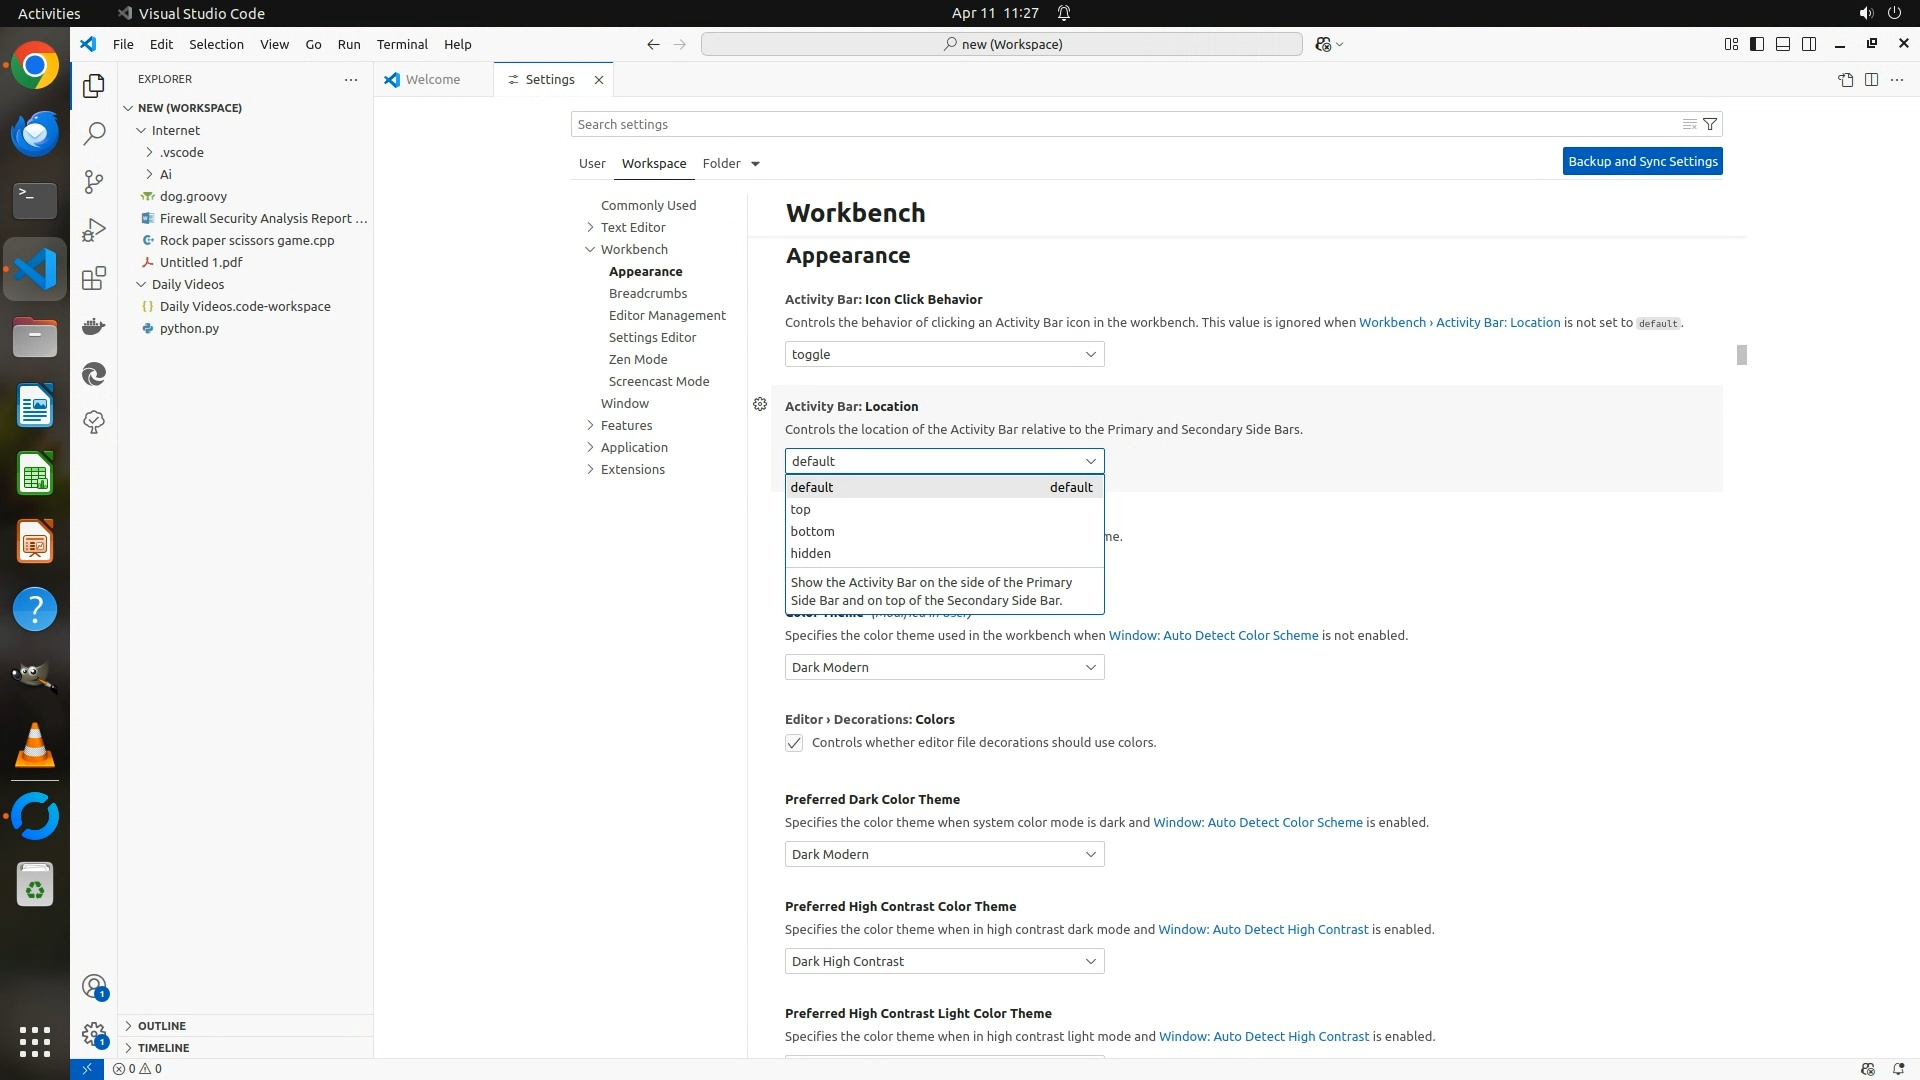This screenshot has height=1080, width=1920.
Task: Open Source Control view icon
Action: point(94,181)
